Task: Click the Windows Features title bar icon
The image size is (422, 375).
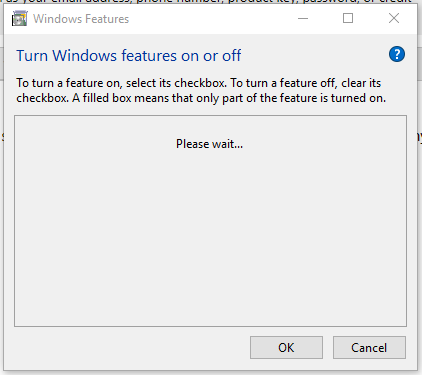Action: point(19,19)
